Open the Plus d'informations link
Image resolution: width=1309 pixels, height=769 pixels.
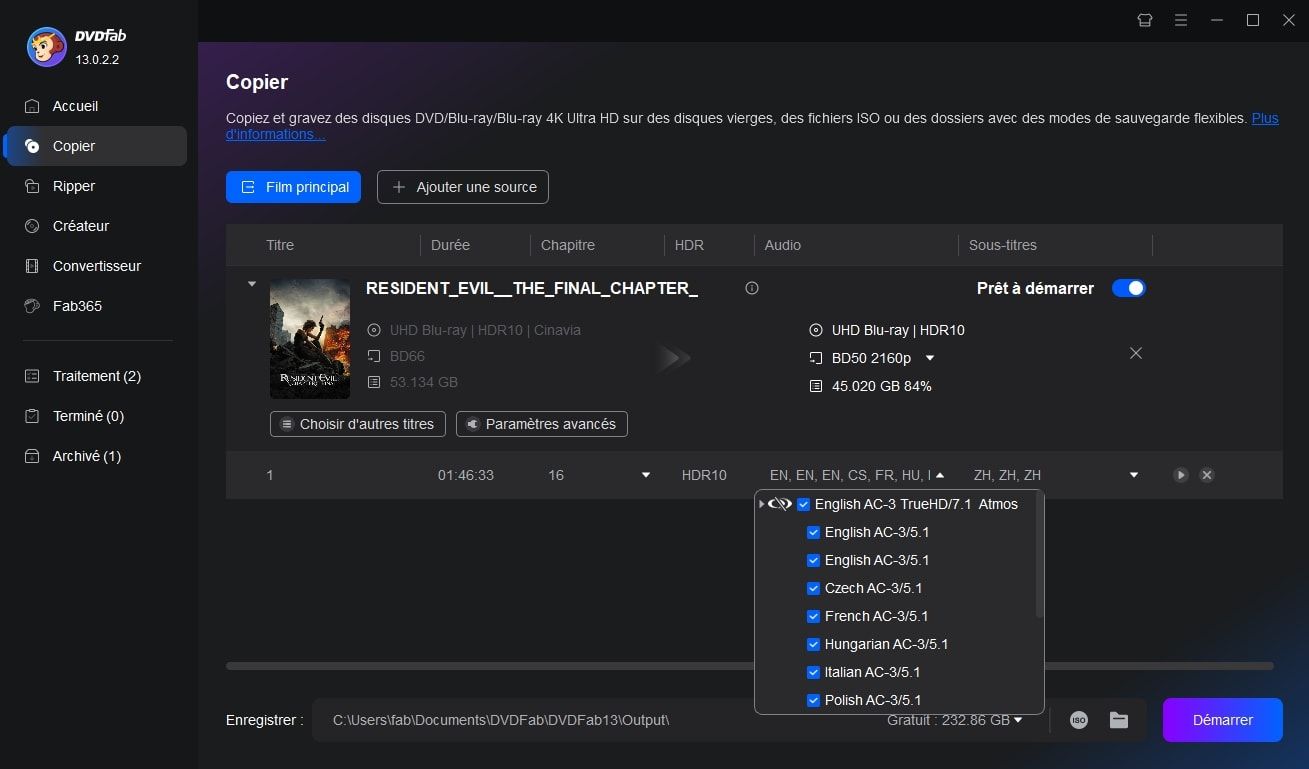(x=1264, y=118)
